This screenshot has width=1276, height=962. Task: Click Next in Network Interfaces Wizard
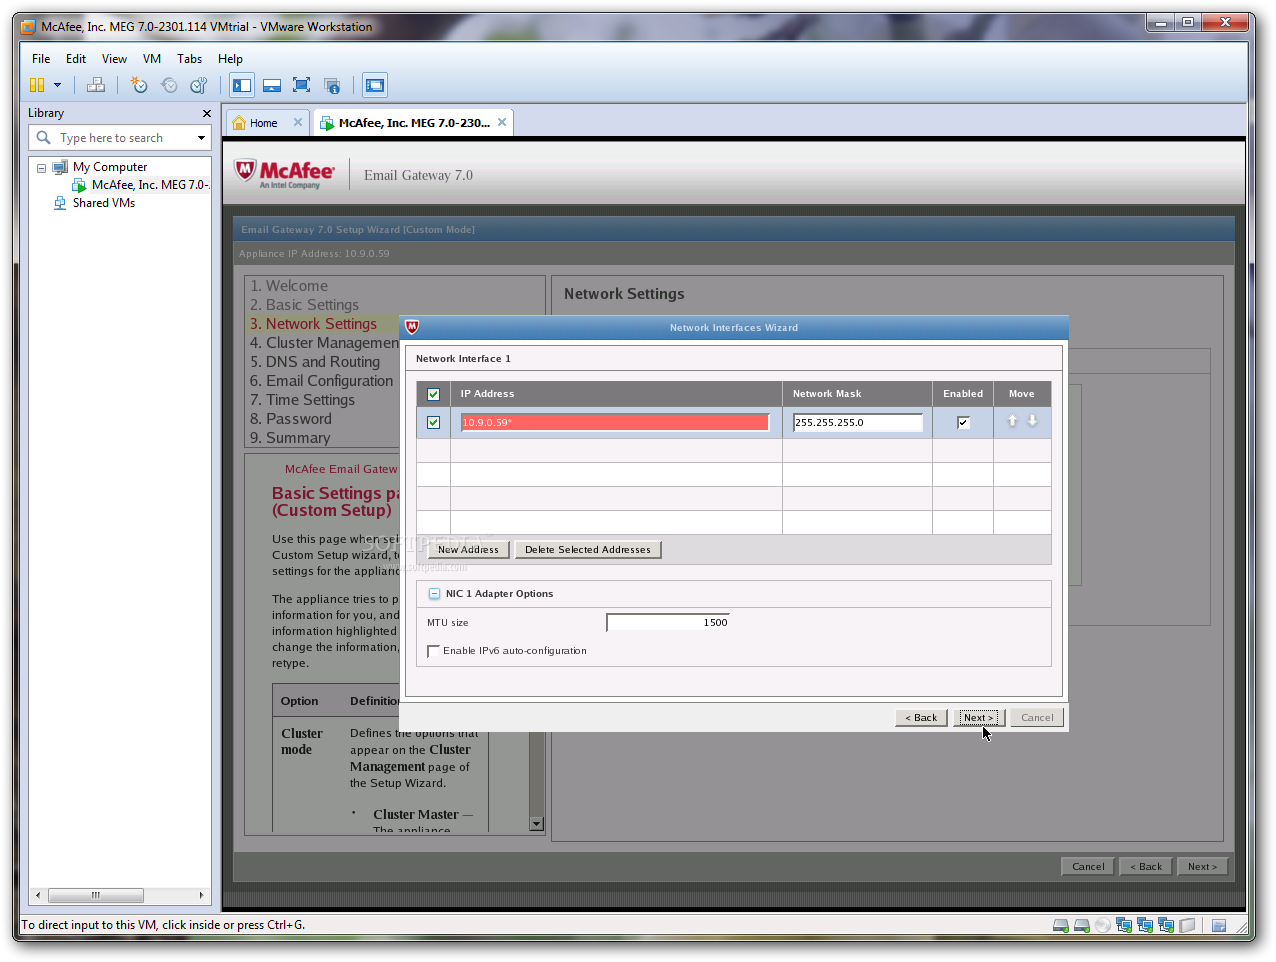click(x=978, y=718)
